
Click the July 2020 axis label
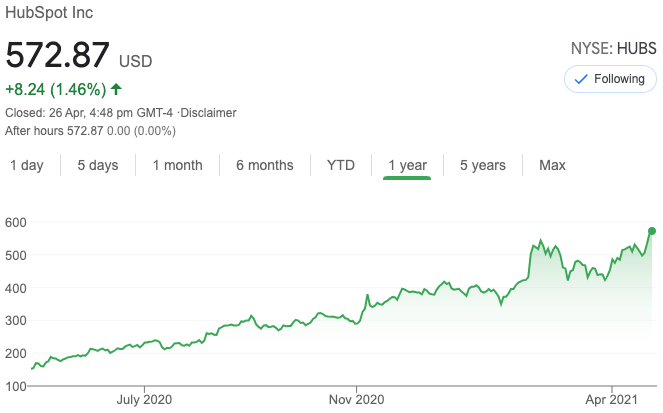pyautogui.click(x=144, y=397)
